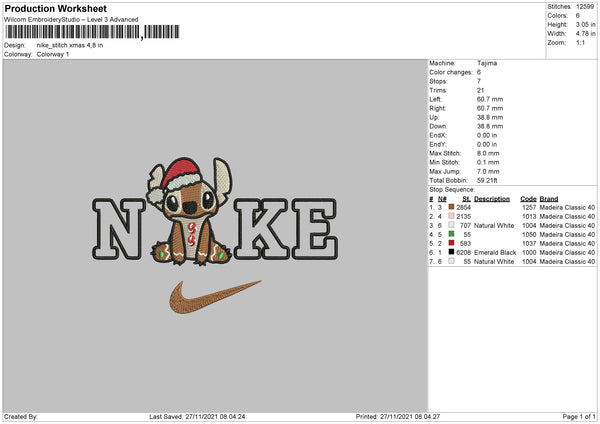The image size is (600, 424).
Task: Click the black Emerald Black thread swatch
Action: point(451,252)
